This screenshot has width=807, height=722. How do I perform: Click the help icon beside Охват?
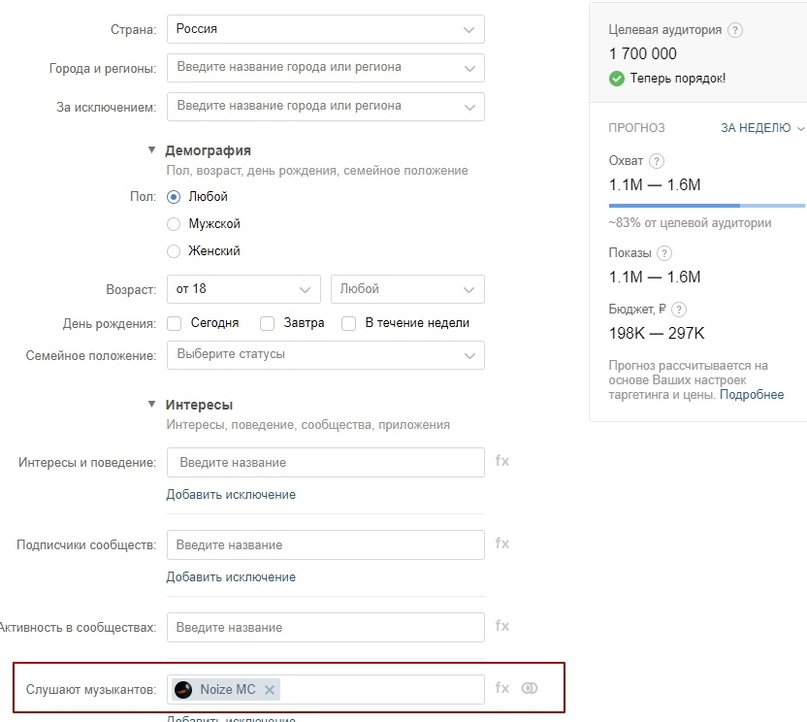point(656,161)
